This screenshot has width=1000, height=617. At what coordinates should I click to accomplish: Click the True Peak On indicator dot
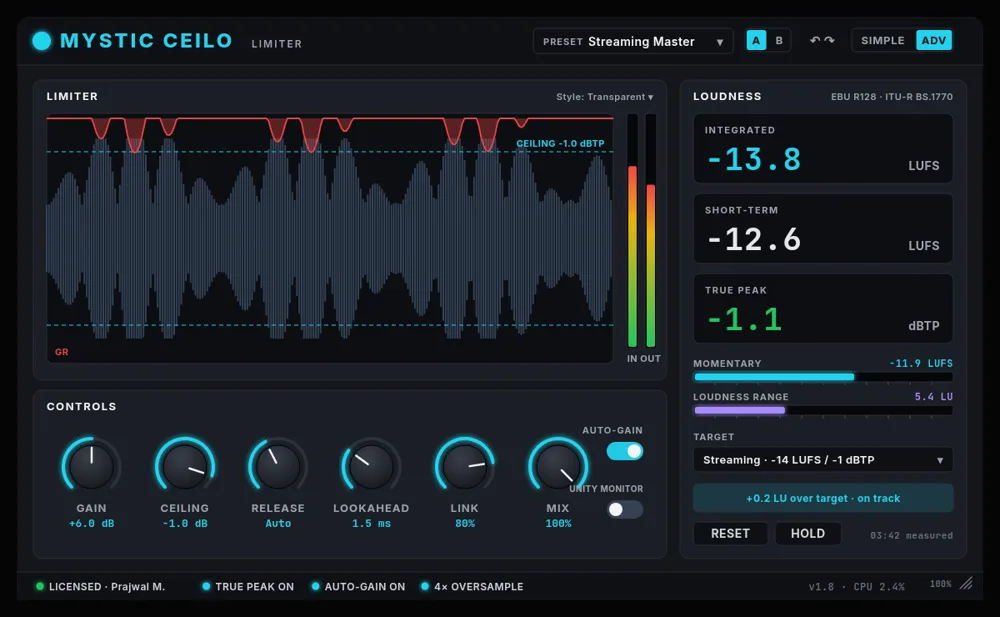pos(206,586)
